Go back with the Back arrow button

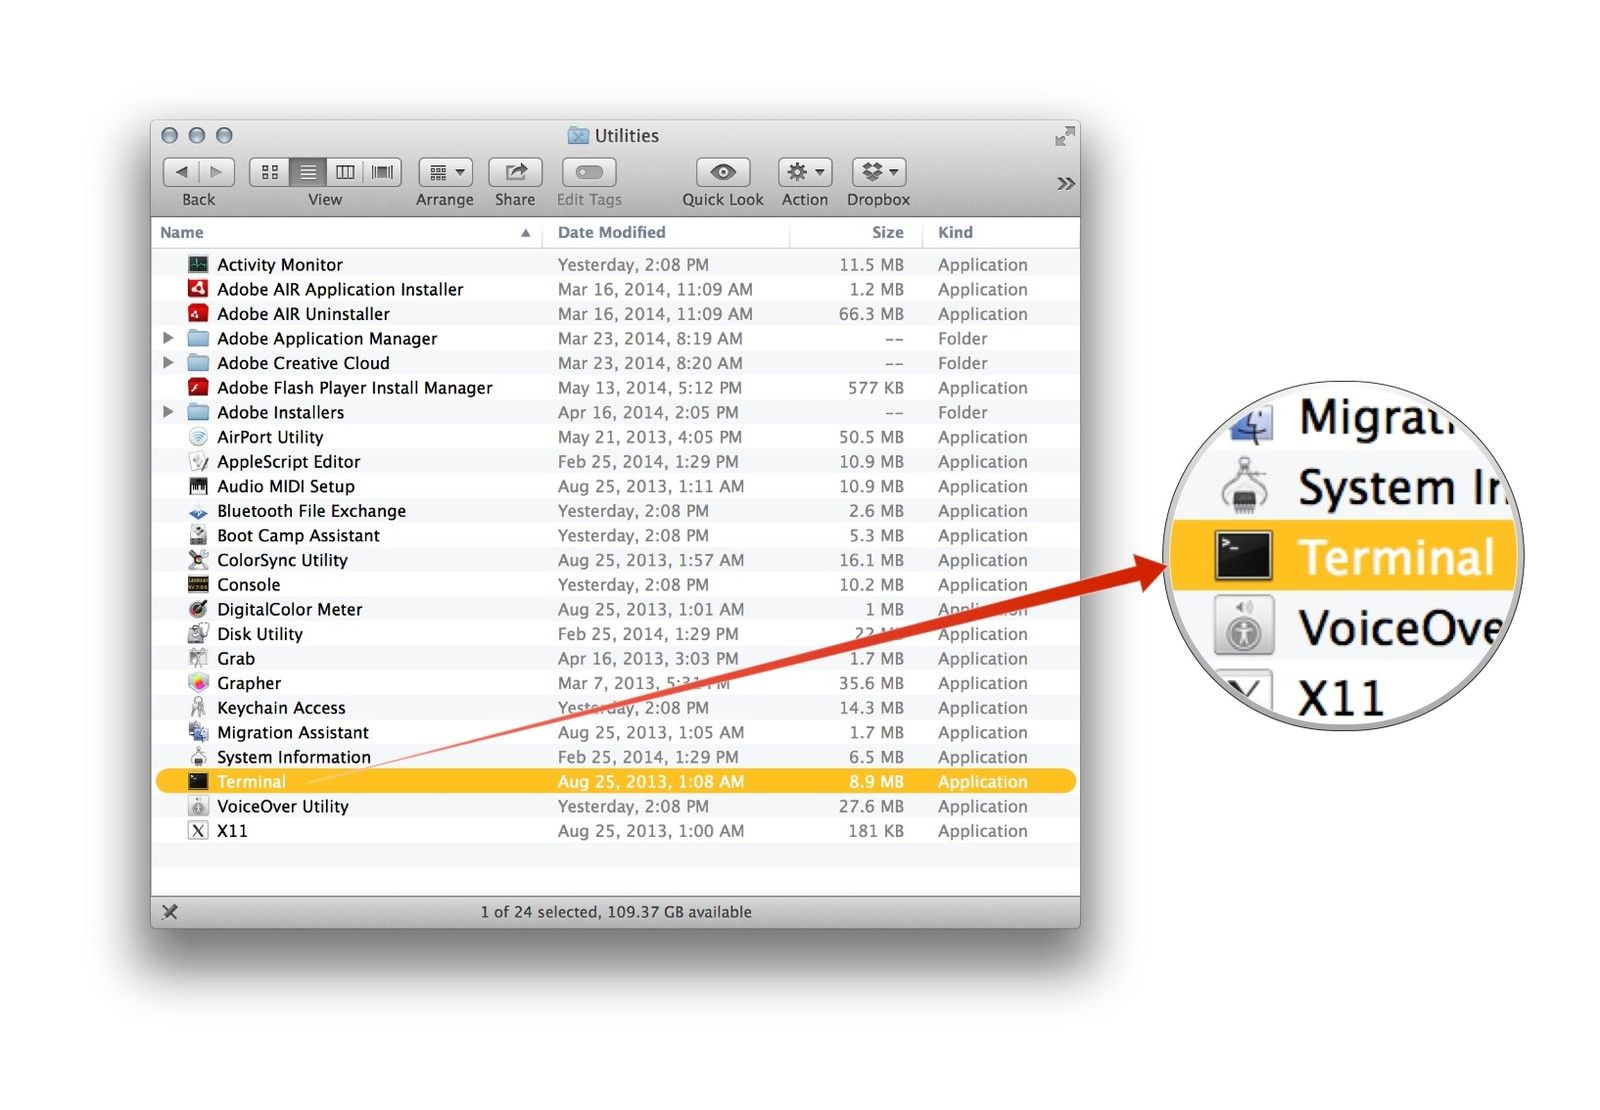[181, 172]
